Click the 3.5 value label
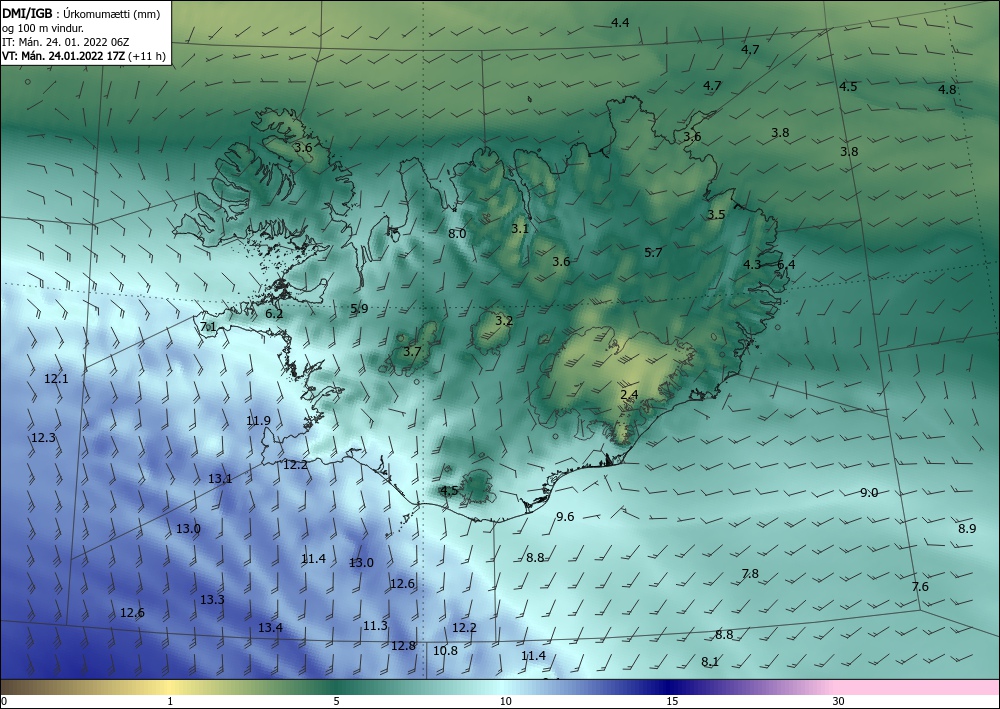Viewport: 1000px width, 709px height. coord(716,215)
